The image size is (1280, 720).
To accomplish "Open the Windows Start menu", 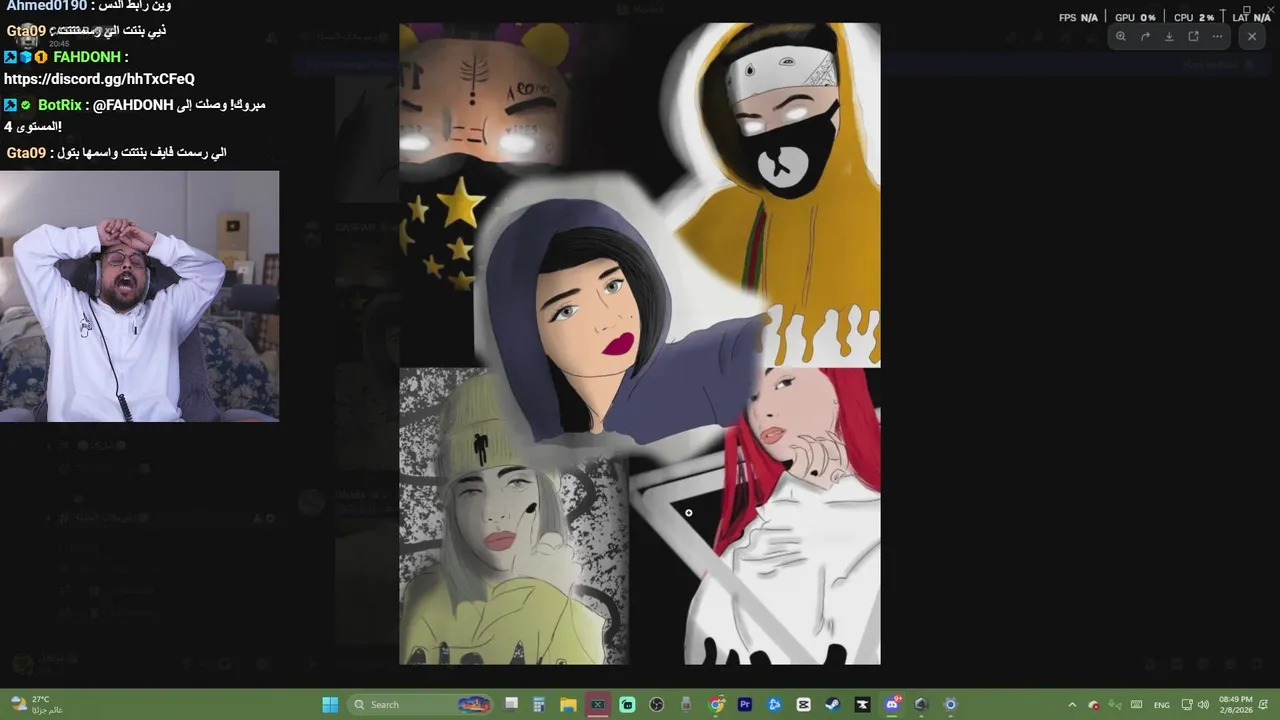I will [330, 705].
